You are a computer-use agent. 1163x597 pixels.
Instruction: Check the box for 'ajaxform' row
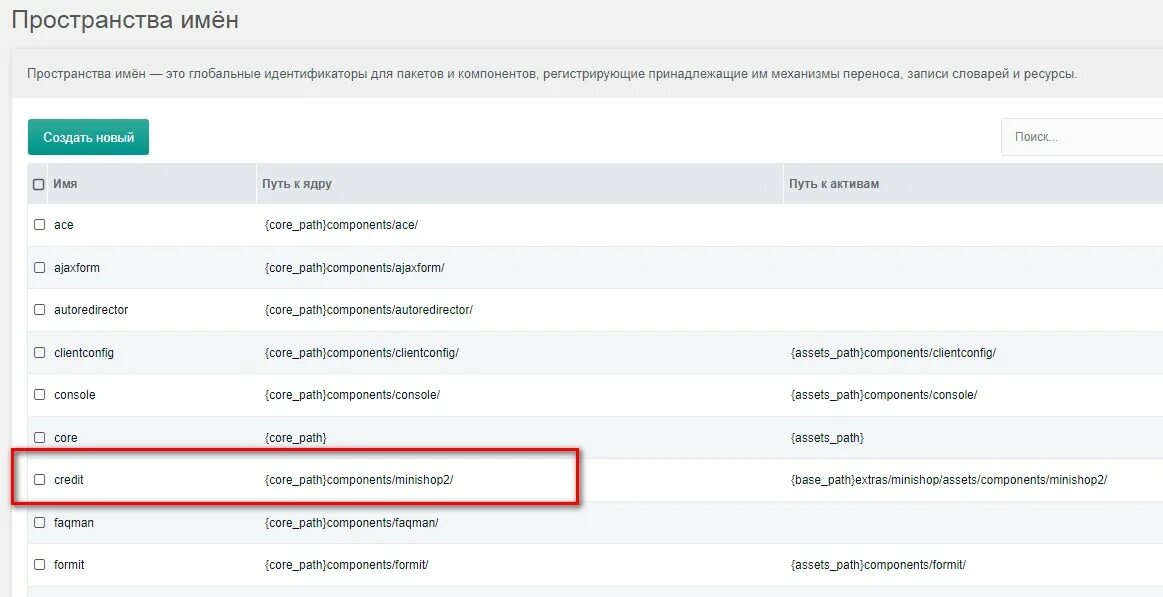click(x=39, y=267)
